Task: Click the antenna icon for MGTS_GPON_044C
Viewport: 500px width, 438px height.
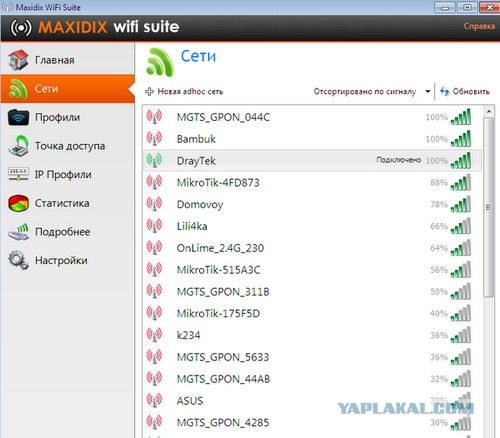Action: click(x=154, y=117)
